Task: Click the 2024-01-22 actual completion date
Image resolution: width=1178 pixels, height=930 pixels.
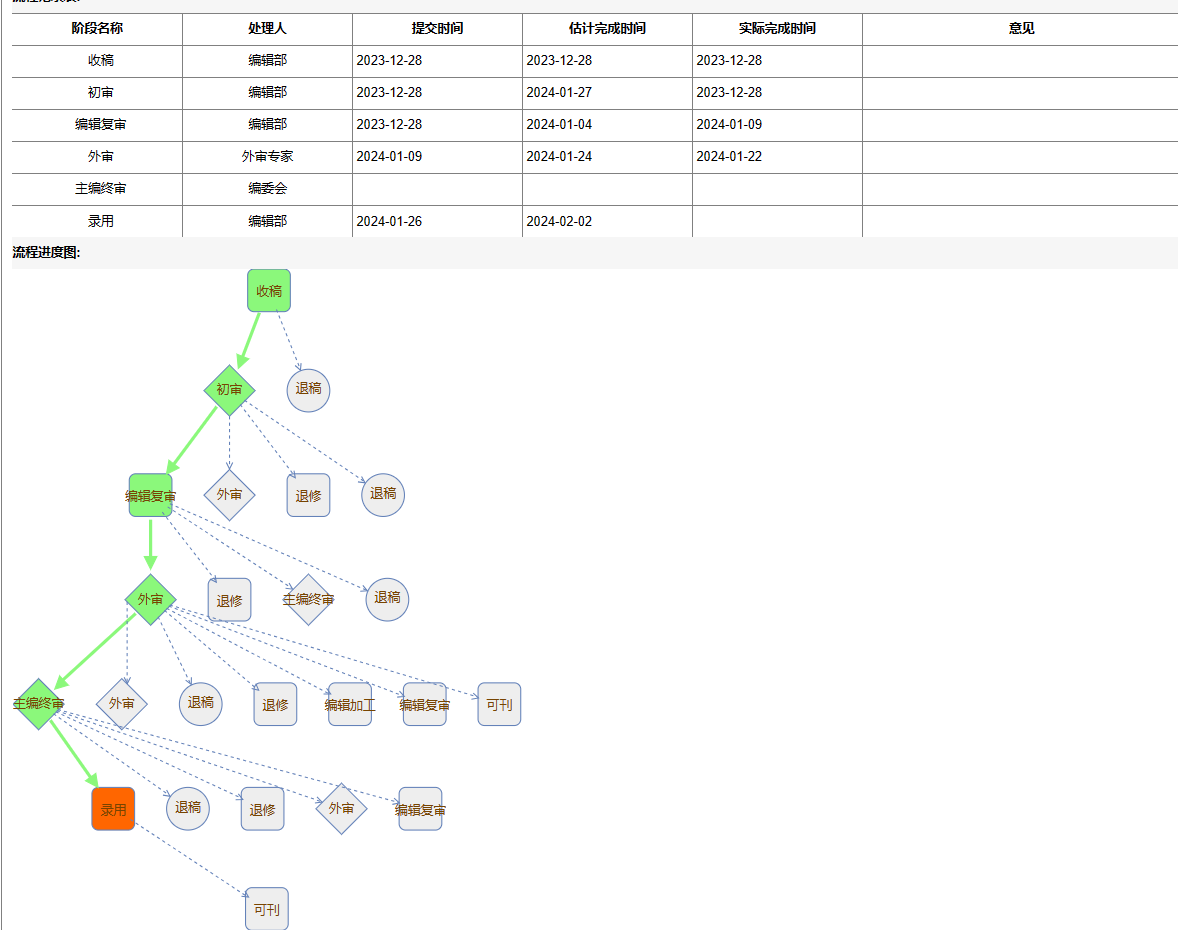Action: click(x=729, y=157)
